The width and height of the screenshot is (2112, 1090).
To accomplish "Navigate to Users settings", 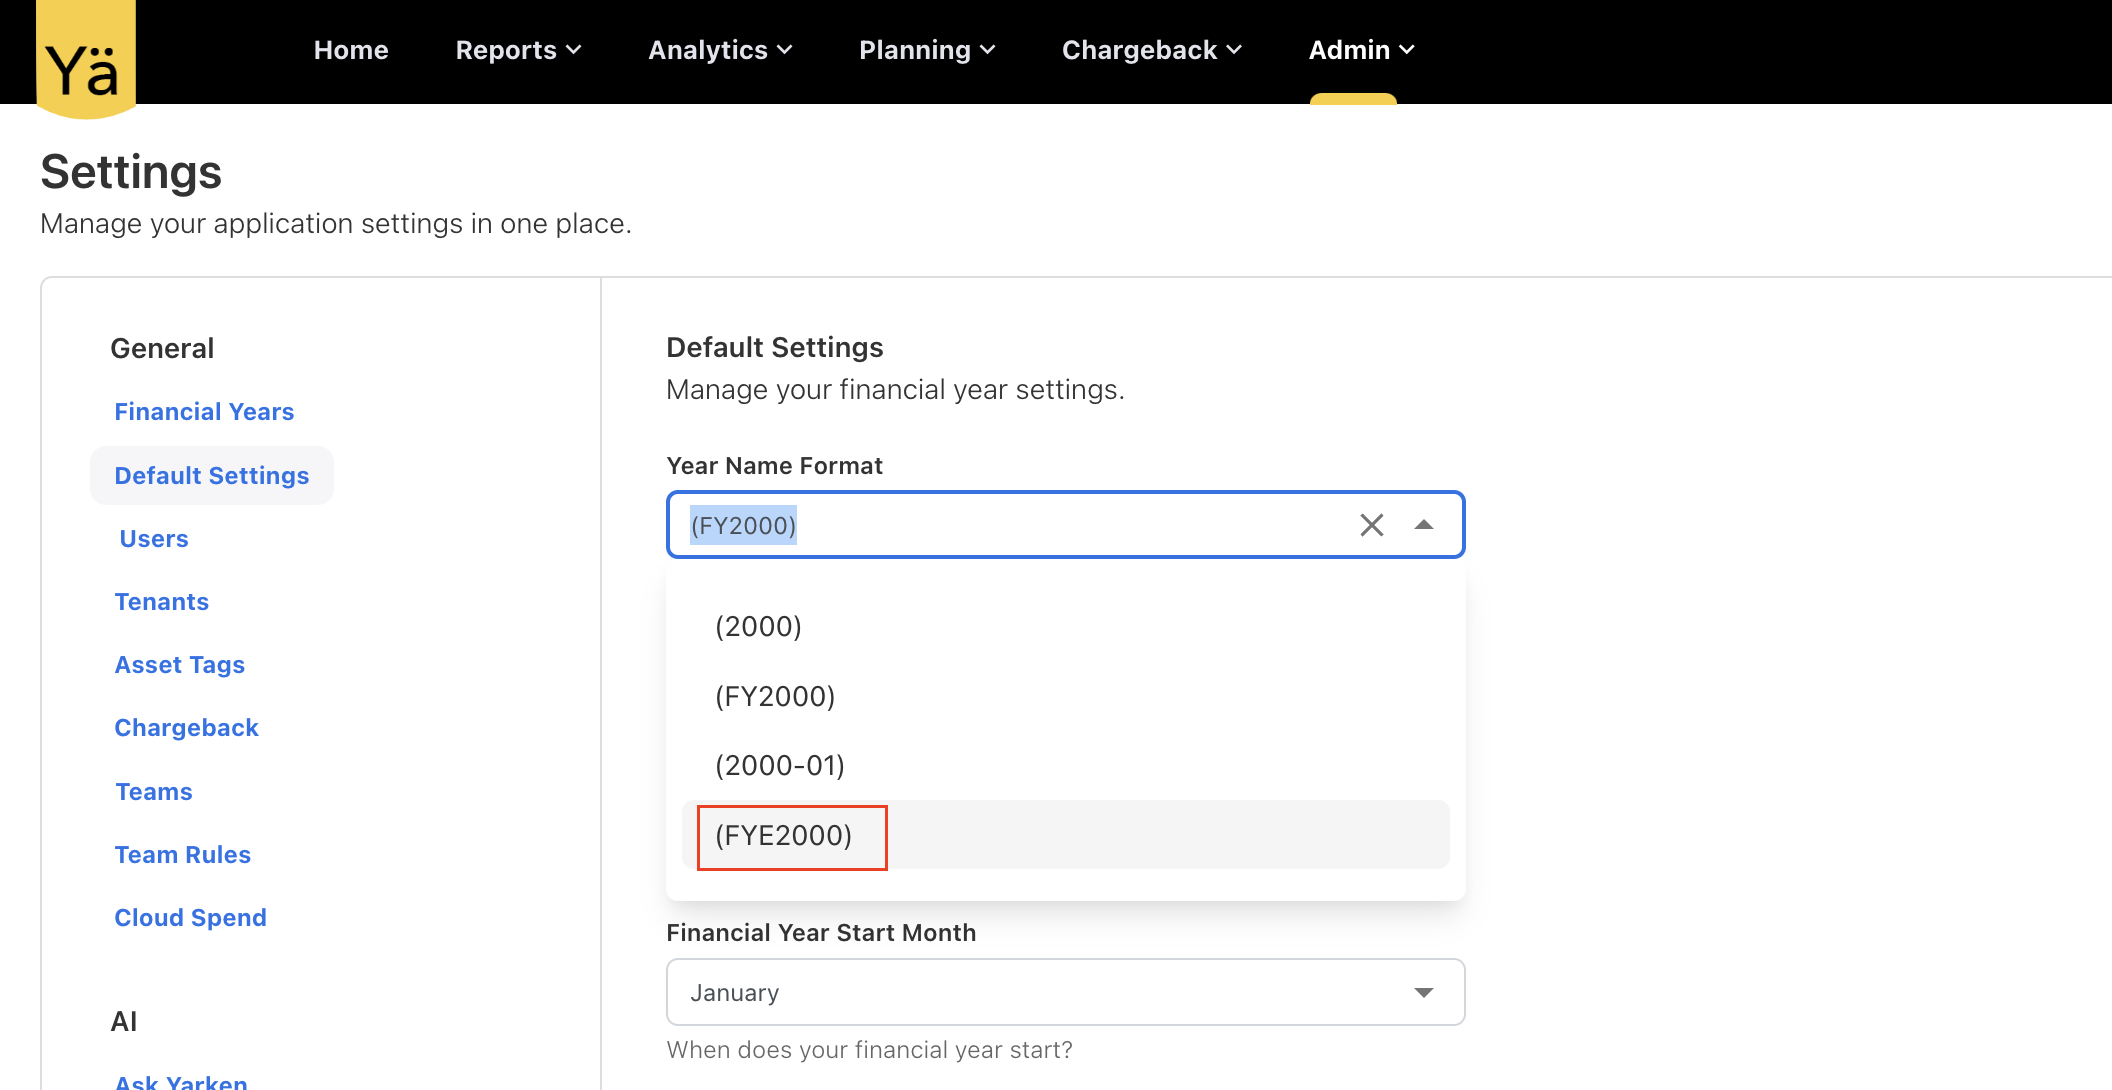I will pyautogui.click(x=154, y=539).
